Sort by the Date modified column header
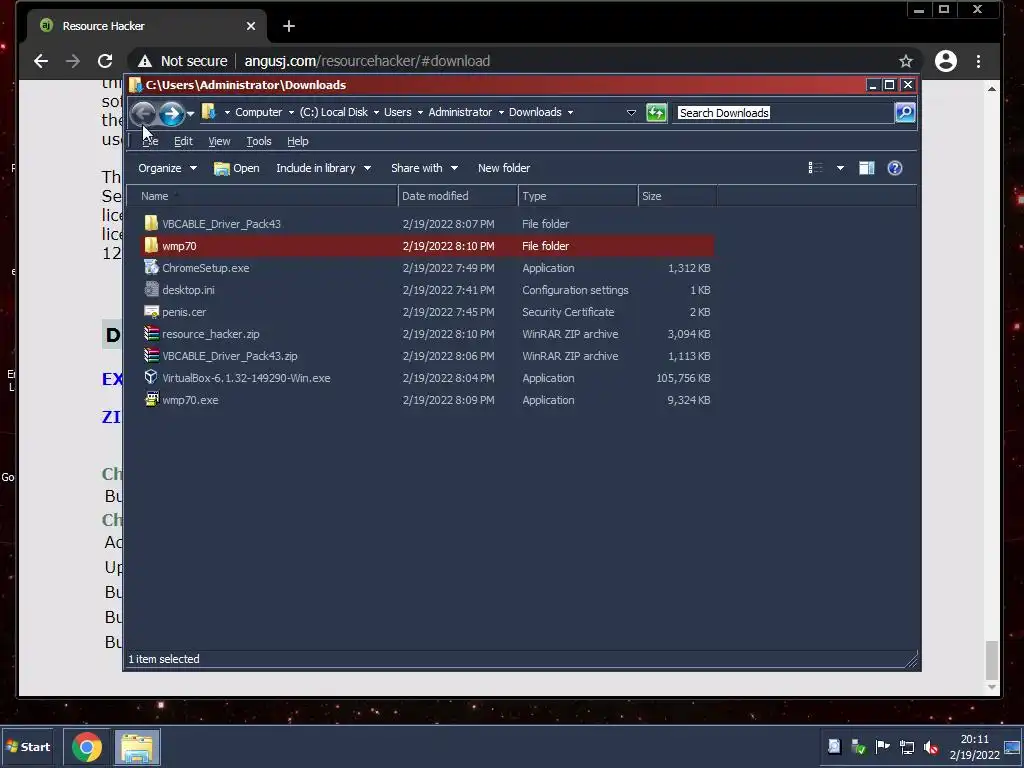The height and width of the screenshot is (768, 1024). pos(458,196)
